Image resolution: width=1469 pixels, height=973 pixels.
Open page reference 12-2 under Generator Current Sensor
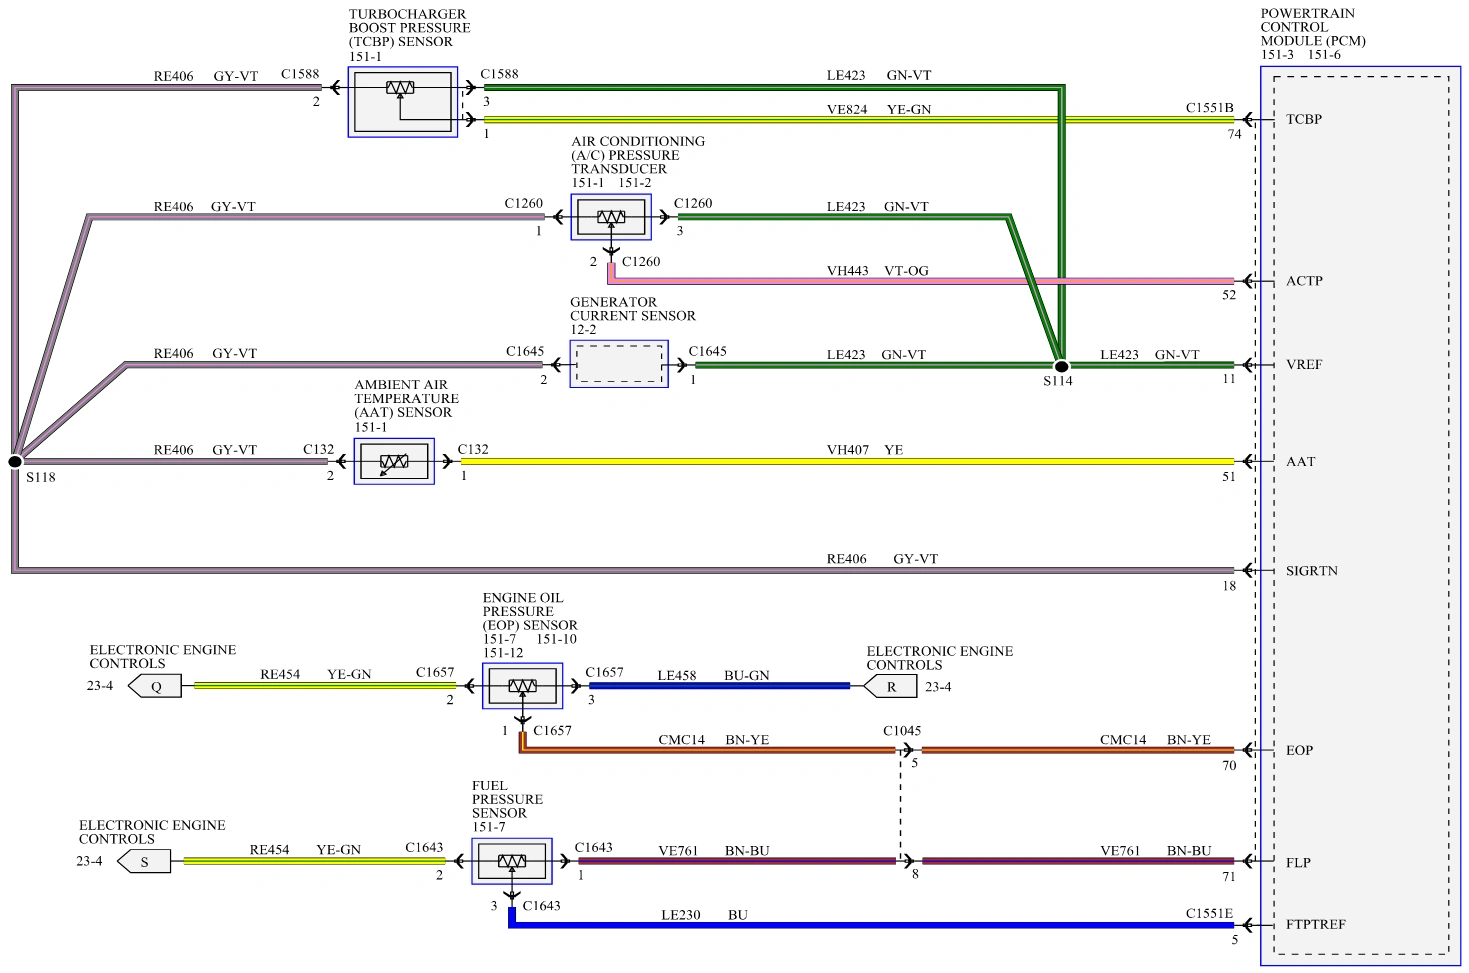point(583,330)
